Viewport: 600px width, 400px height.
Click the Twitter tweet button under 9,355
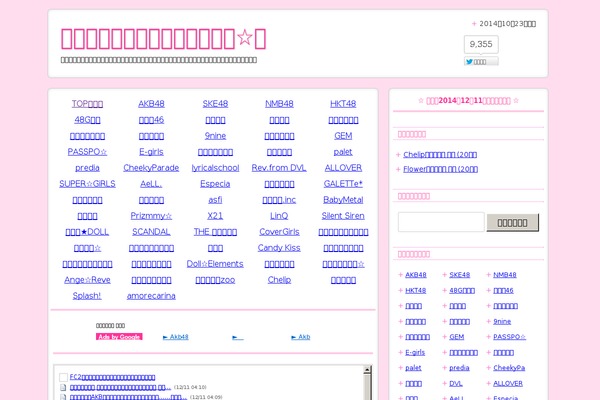481,62
